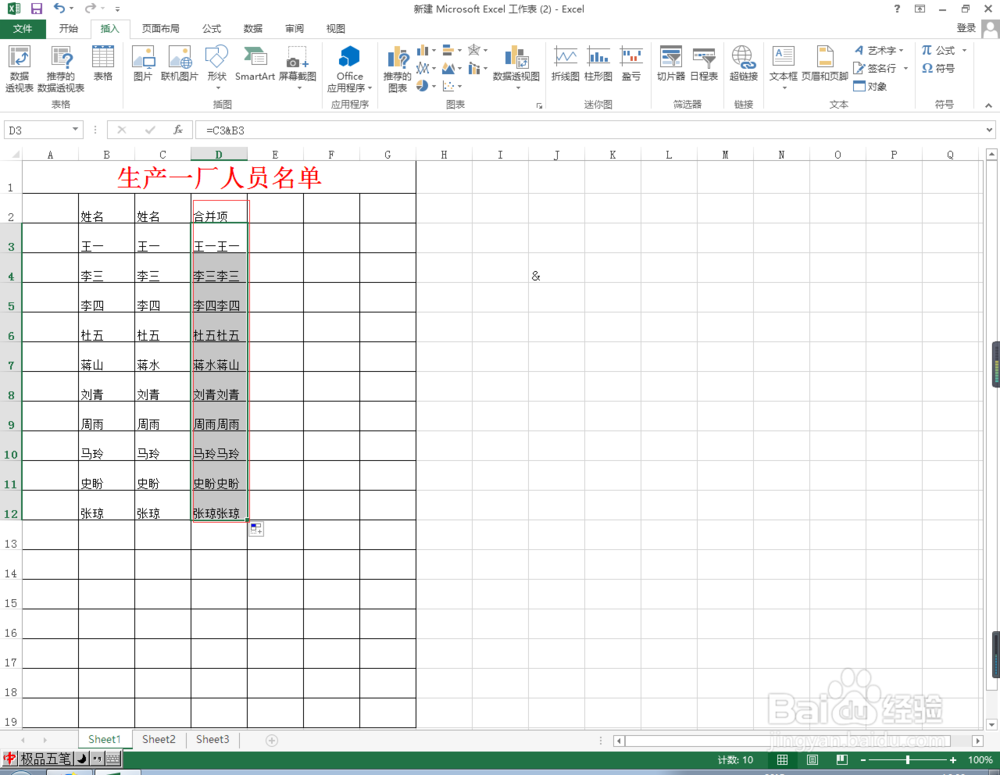Switch to Page Break Preview in status bar
Screen dimensions: 1000x775
tap(842, 759)
